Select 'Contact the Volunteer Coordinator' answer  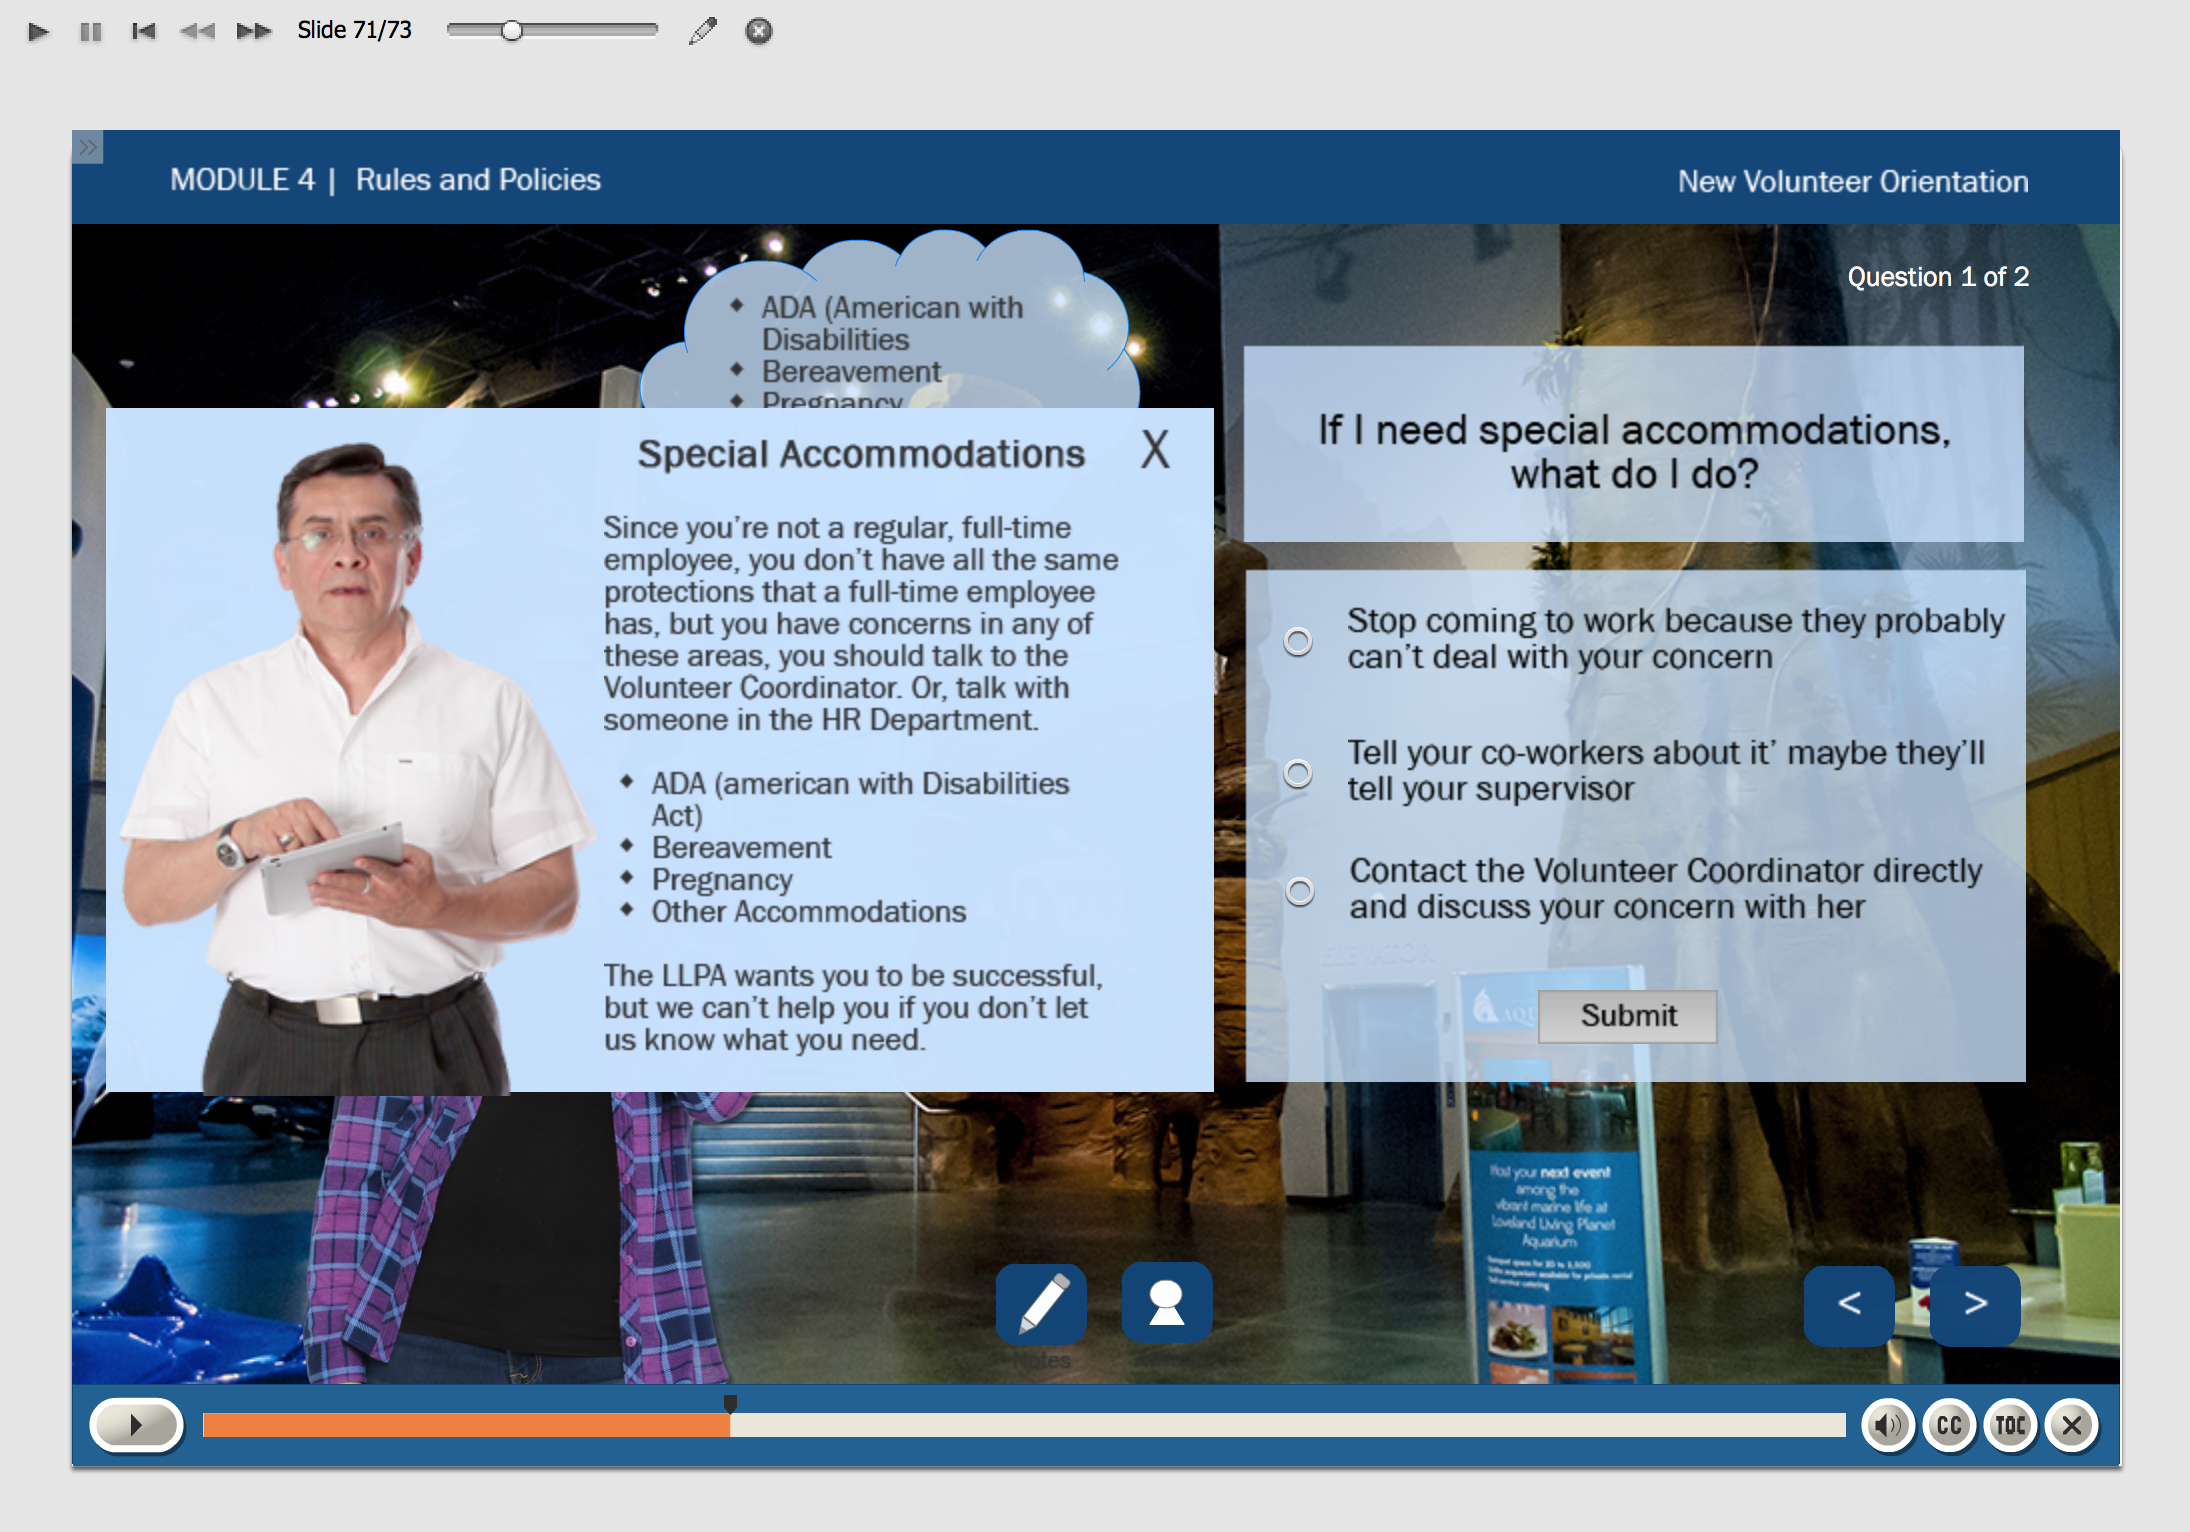tap(1299, 891)
